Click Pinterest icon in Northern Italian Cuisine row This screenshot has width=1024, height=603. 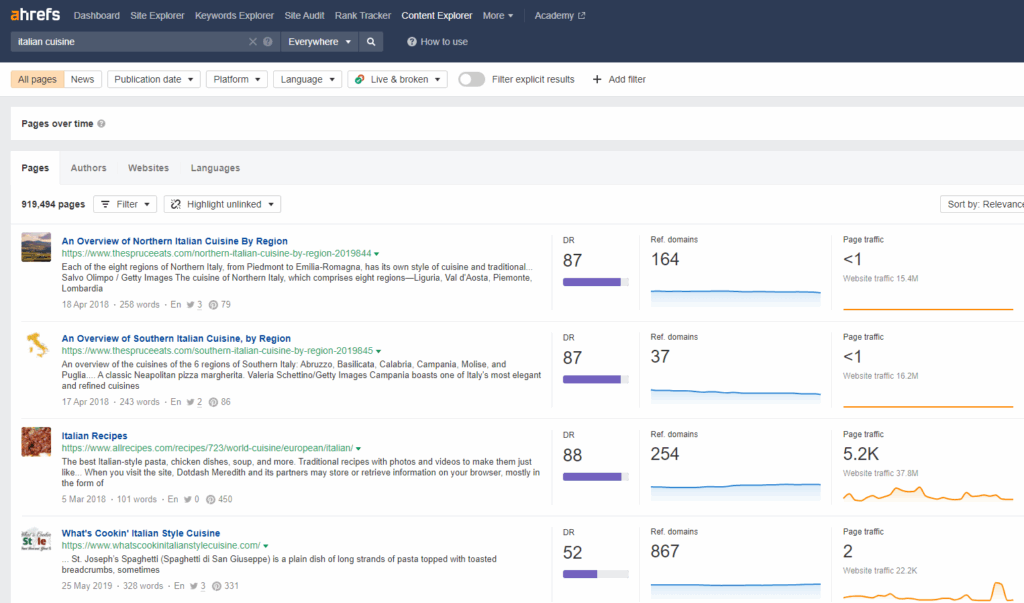213,304
